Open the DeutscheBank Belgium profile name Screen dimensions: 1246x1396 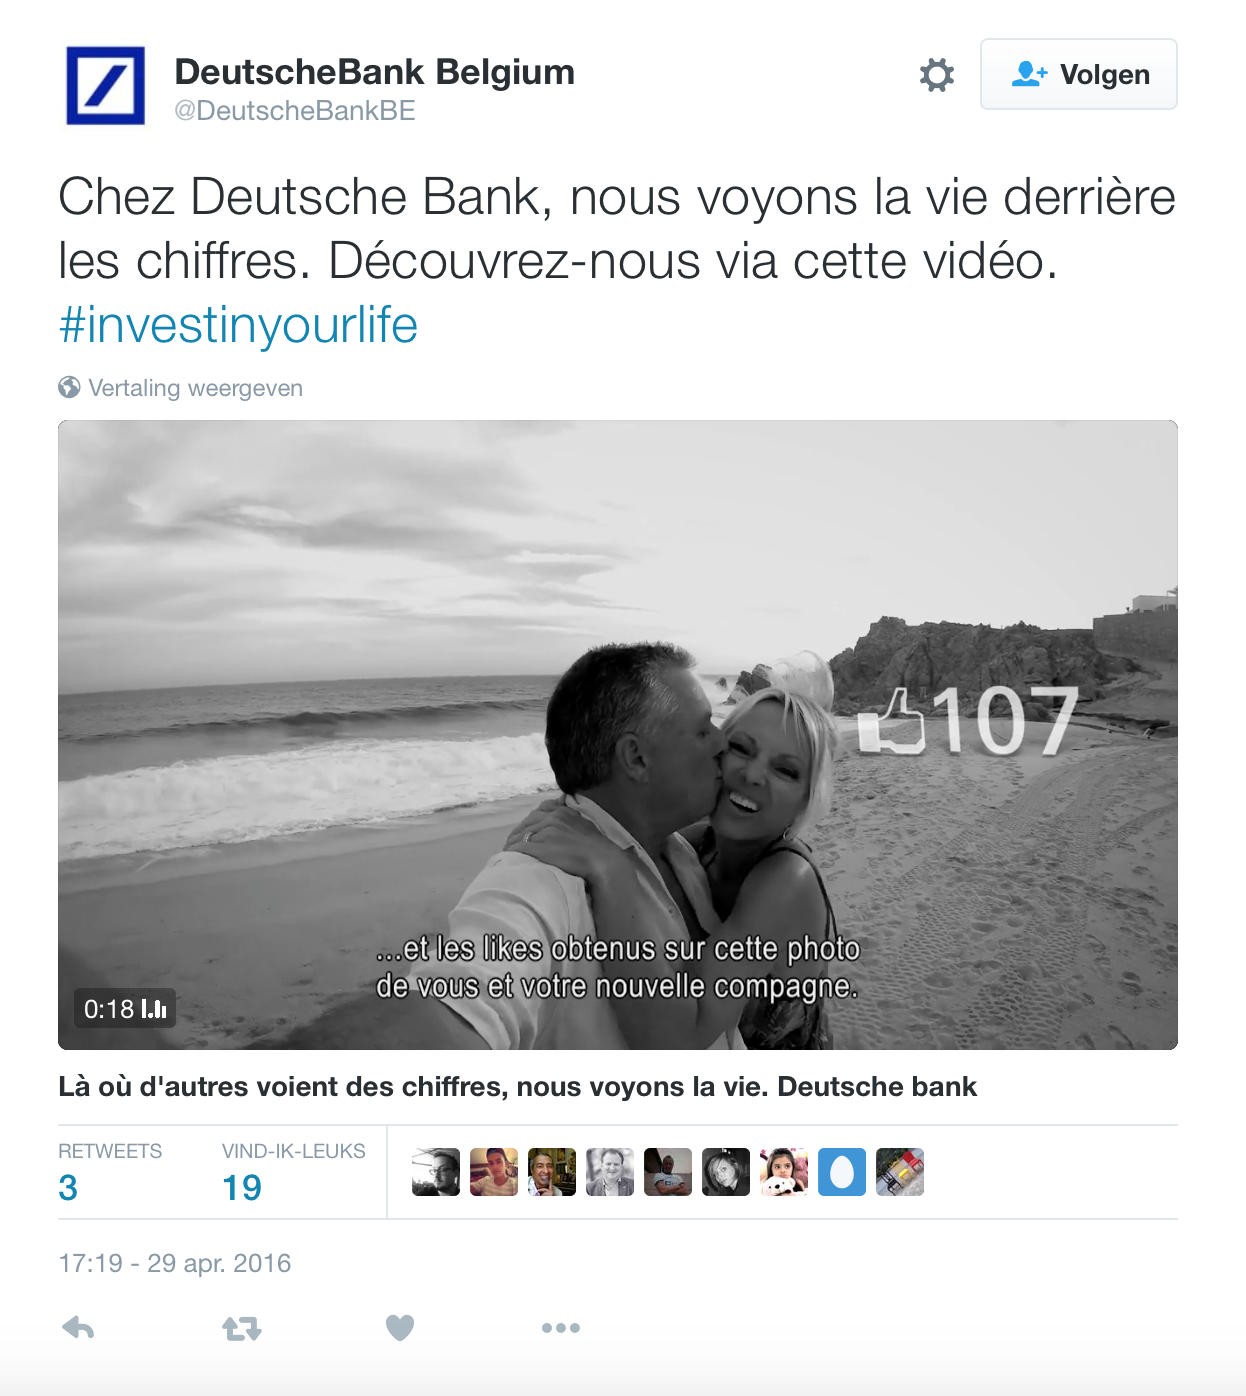[x=374, y=72]
